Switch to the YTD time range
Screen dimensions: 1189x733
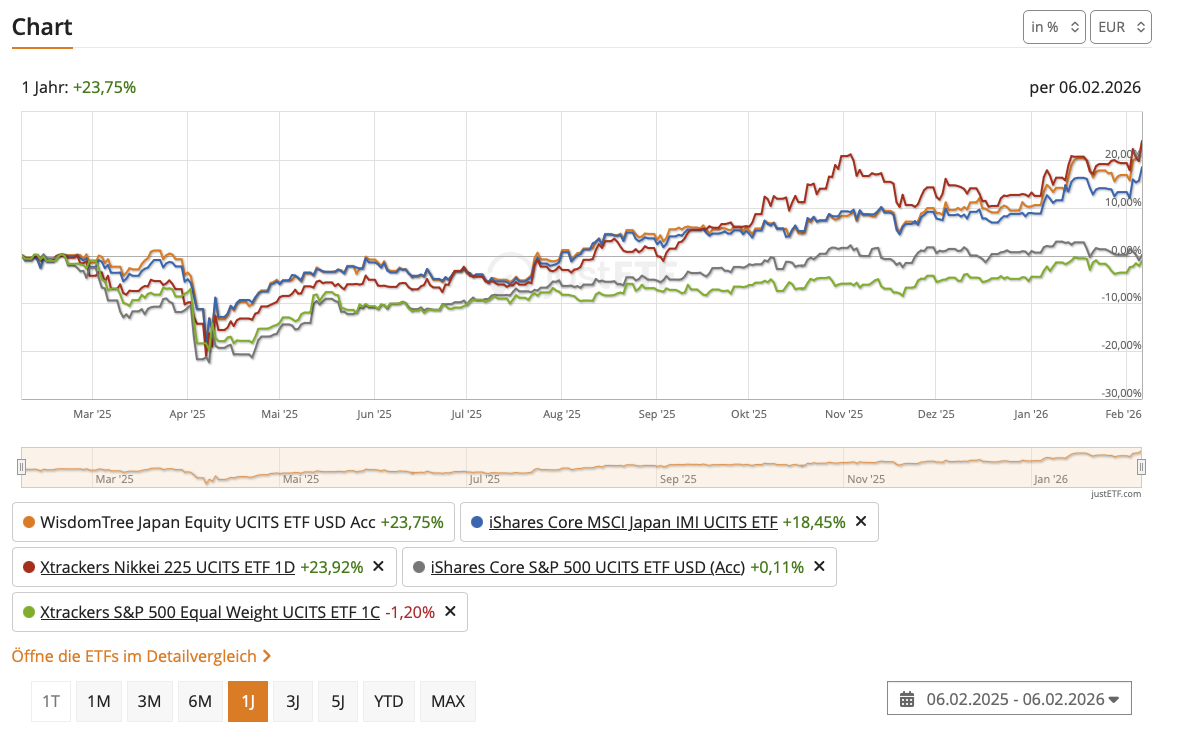(388, 701)
